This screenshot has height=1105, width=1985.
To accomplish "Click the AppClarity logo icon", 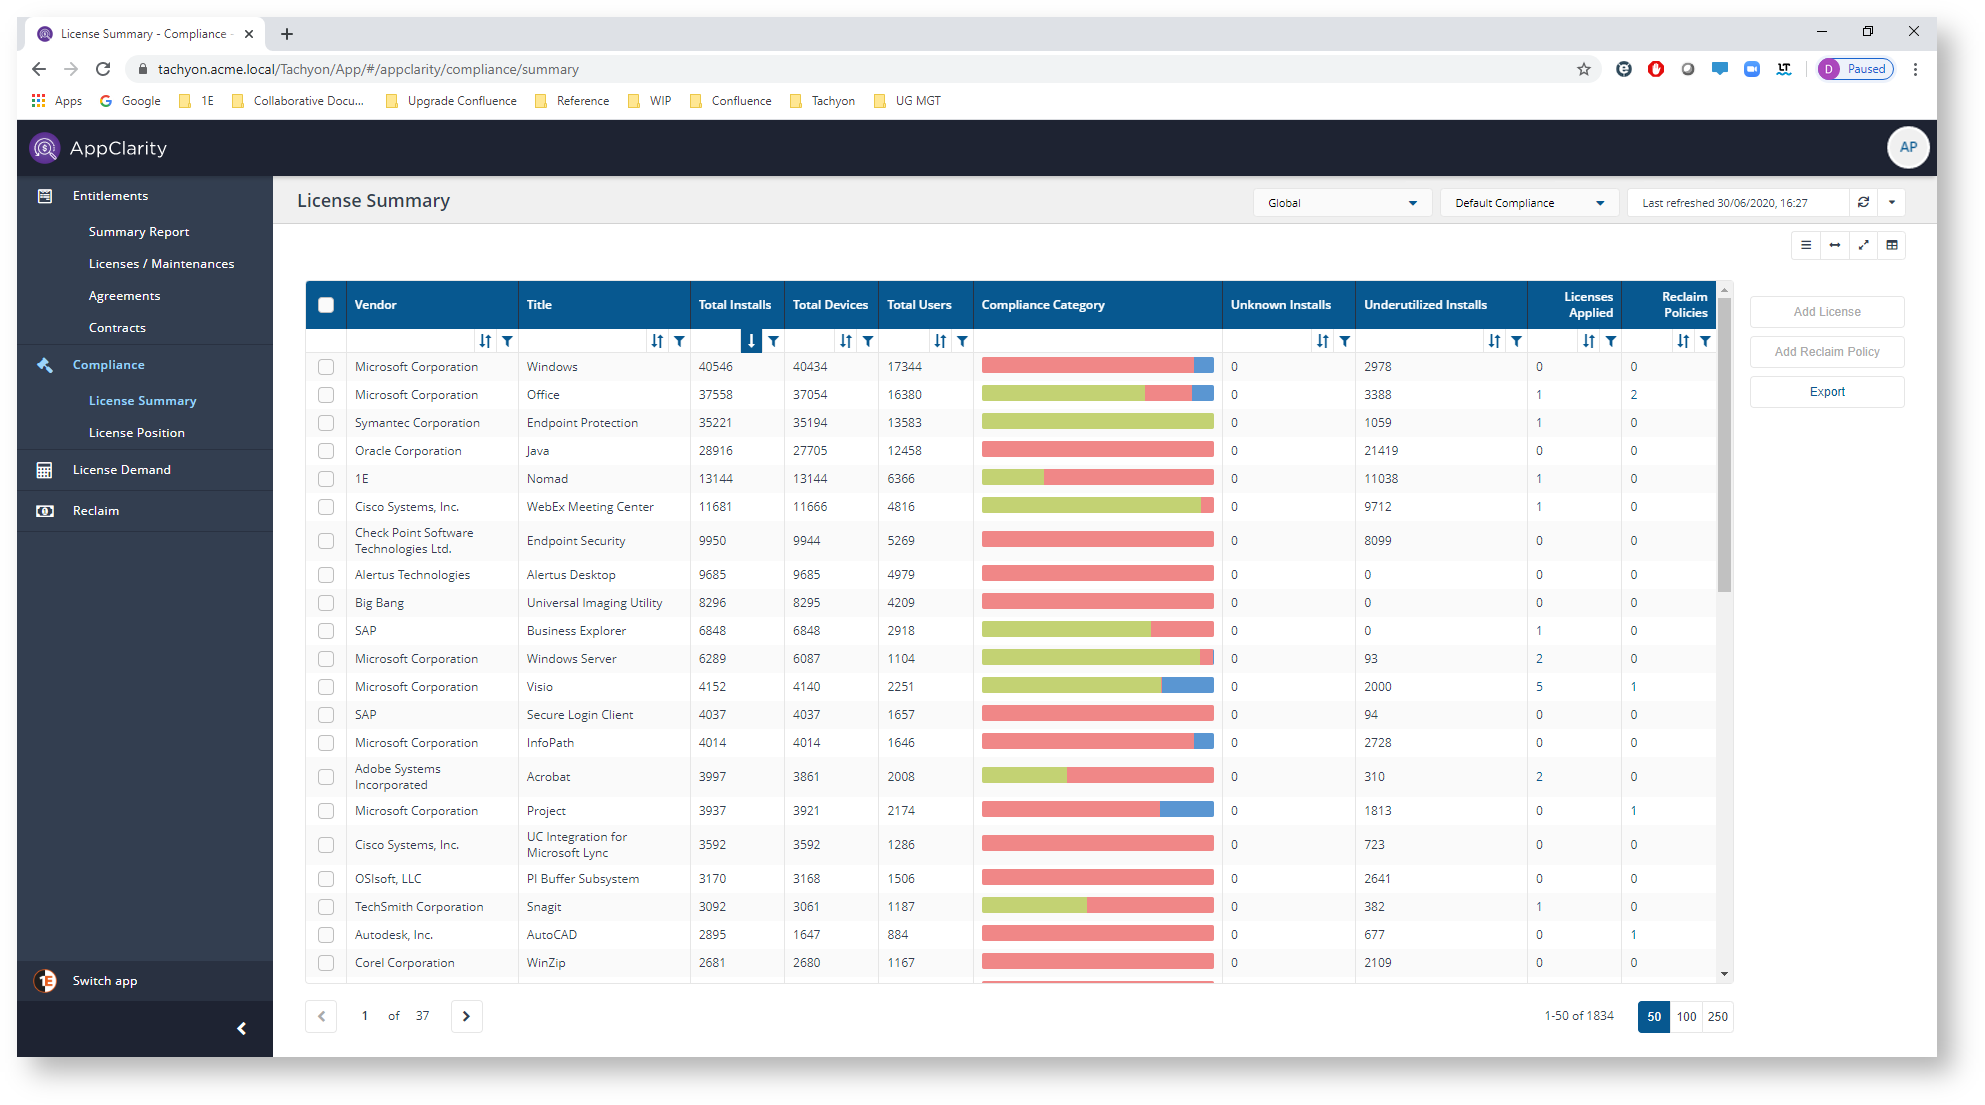I will [45, 148].
